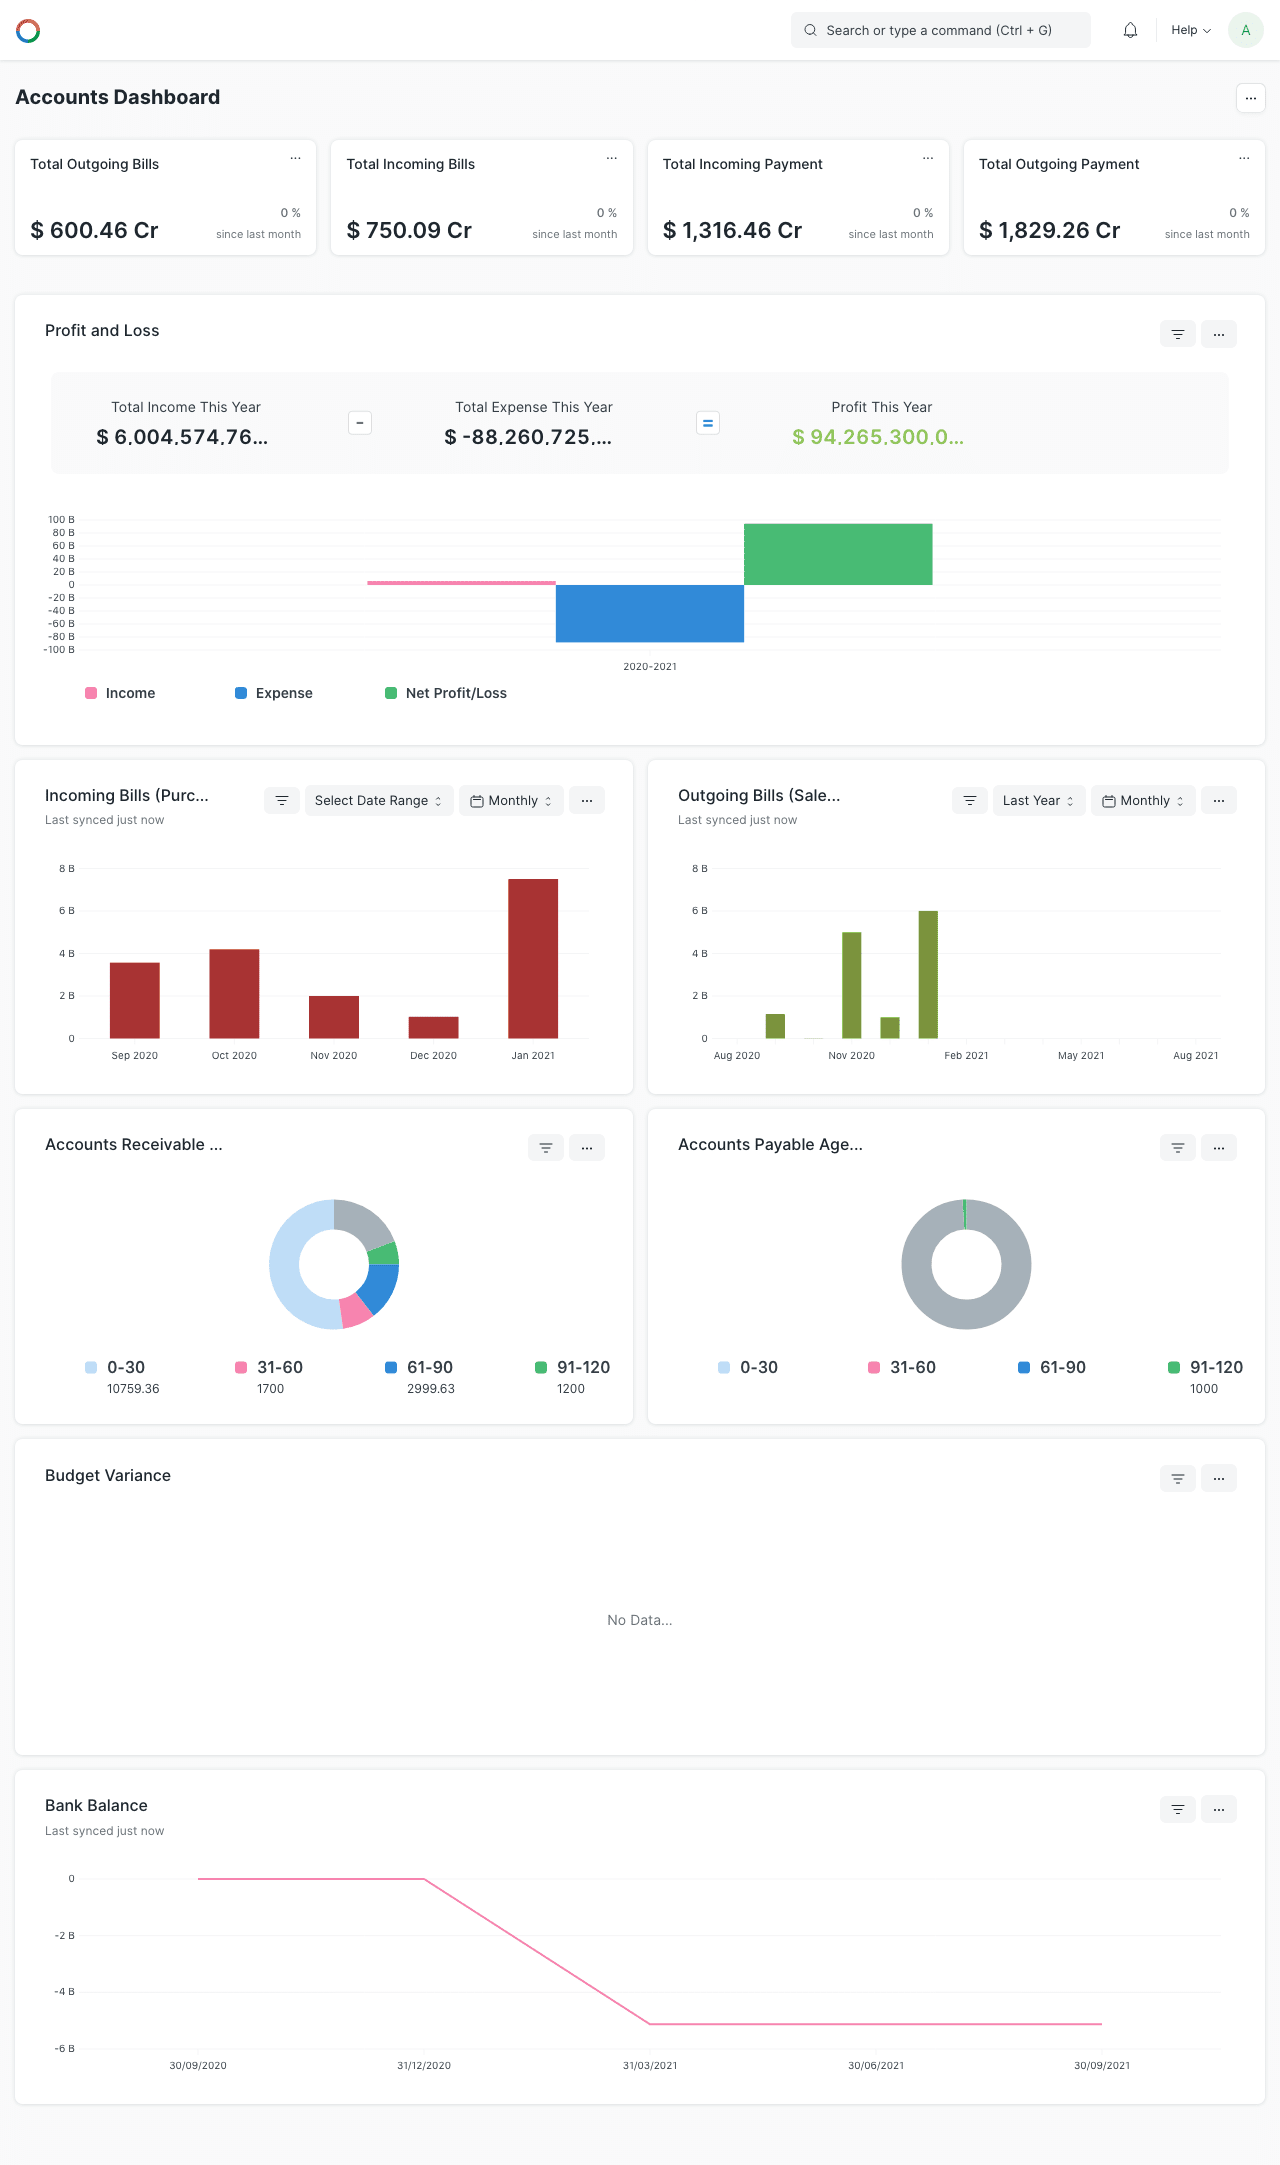Screen dimensions: 1280x2165
Task: Open the notifications bell
Action: pos(1130,30)
